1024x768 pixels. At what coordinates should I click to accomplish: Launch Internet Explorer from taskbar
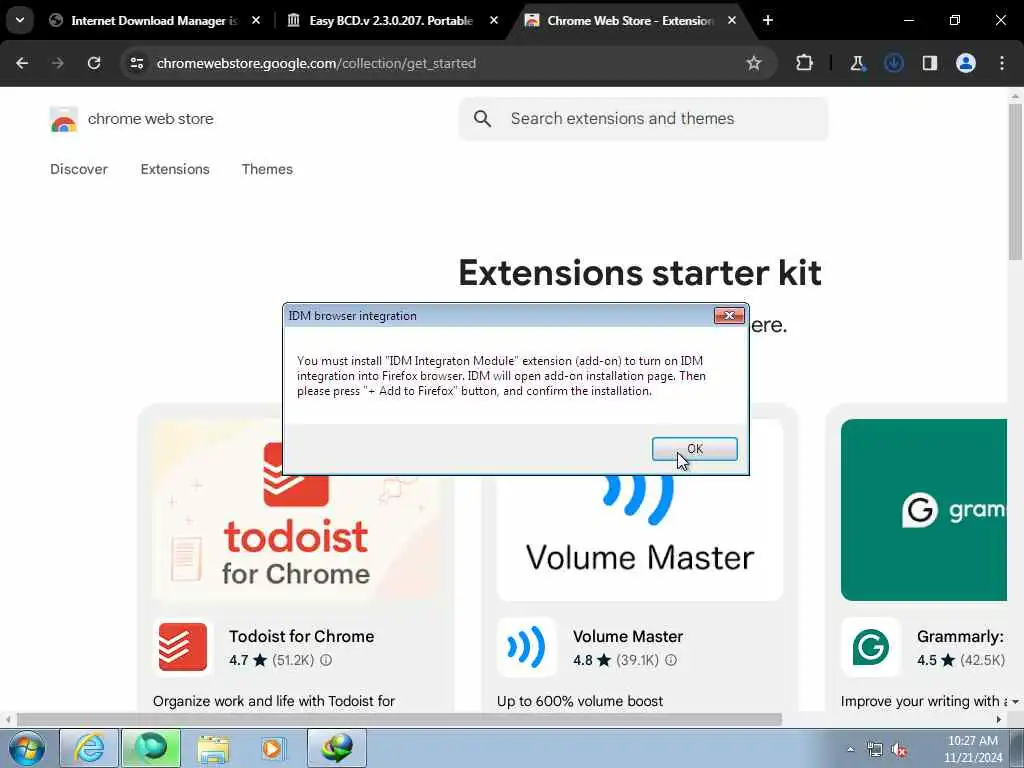click(x=89, y=748)
